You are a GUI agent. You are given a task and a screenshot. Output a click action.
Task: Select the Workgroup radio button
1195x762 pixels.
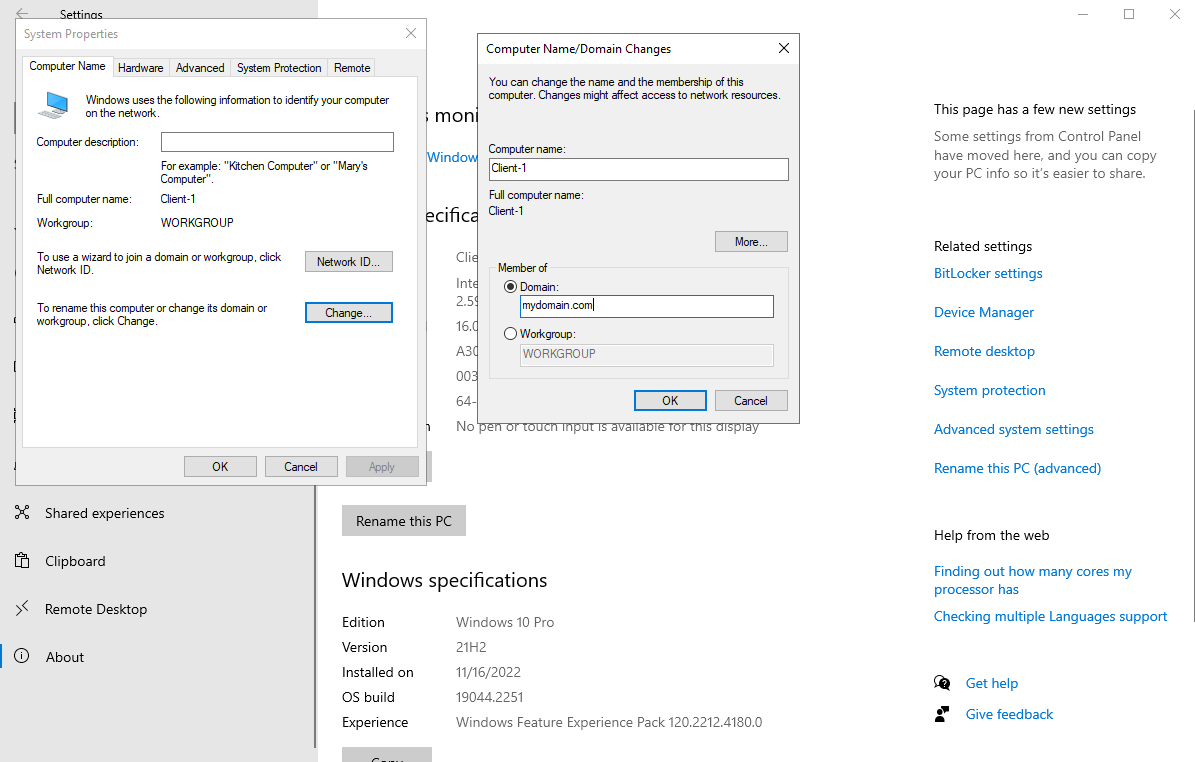[x=511, y=334]
